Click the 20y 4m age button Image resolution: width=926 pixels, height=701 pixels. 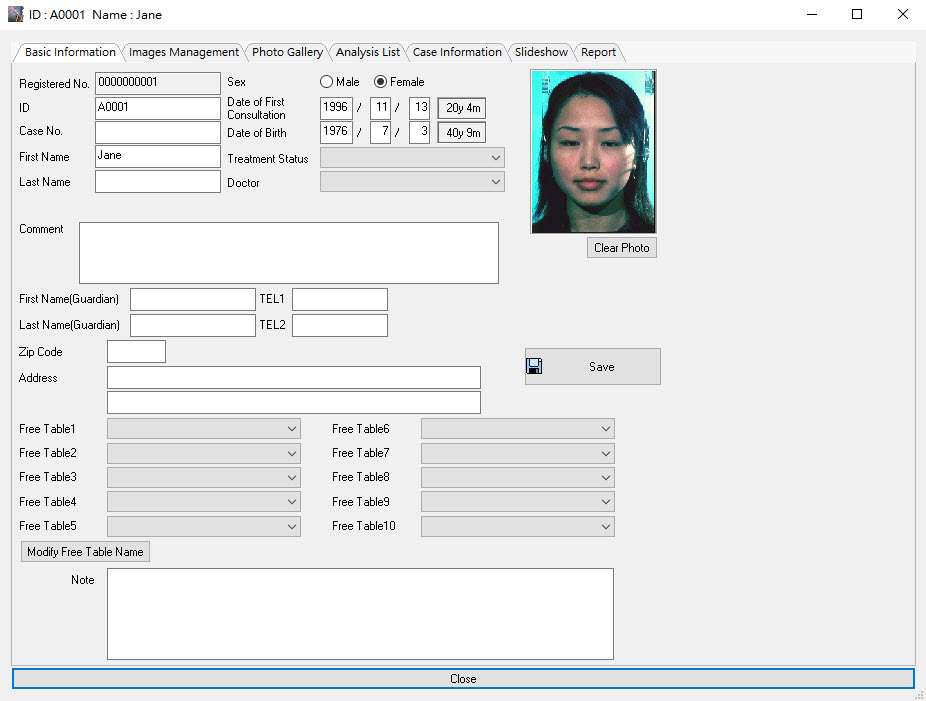click(462, 108)
